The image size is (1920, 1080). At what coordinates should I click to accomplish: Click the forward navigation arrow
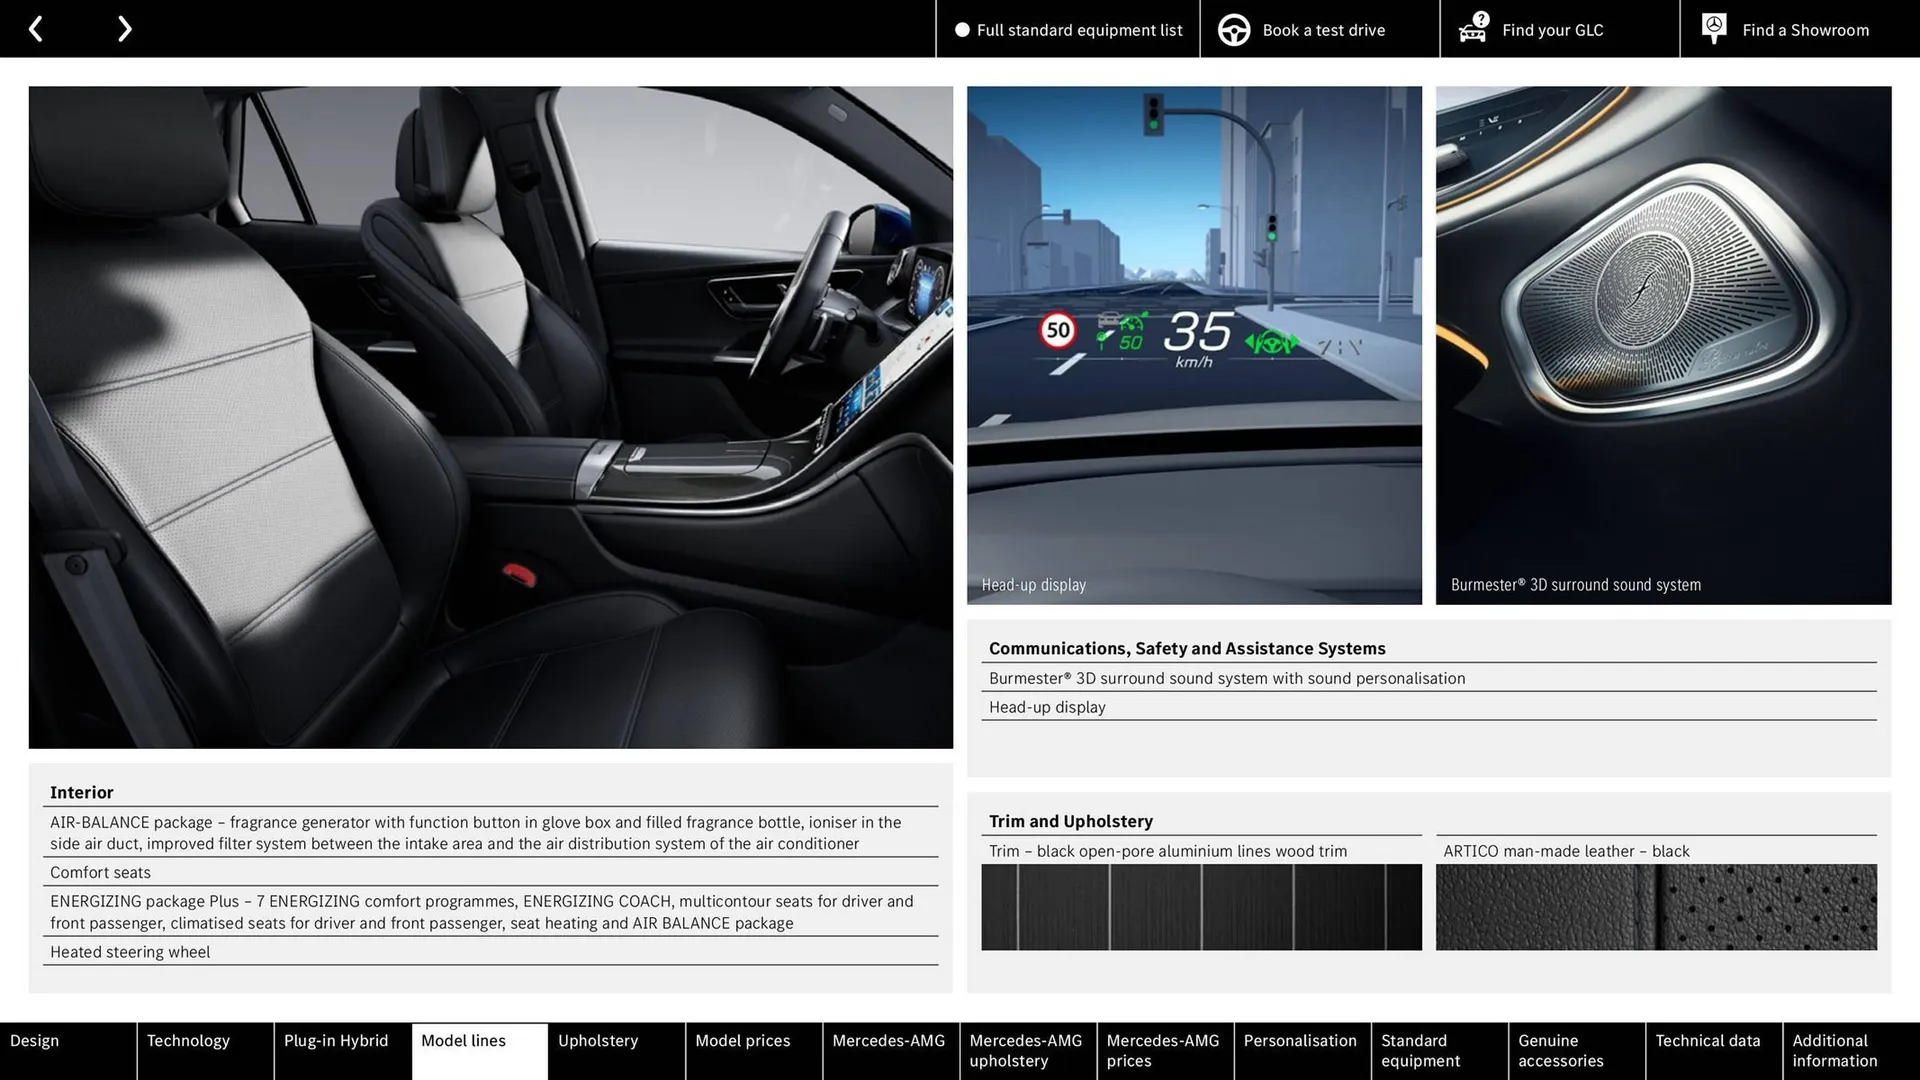pos(124,28)
